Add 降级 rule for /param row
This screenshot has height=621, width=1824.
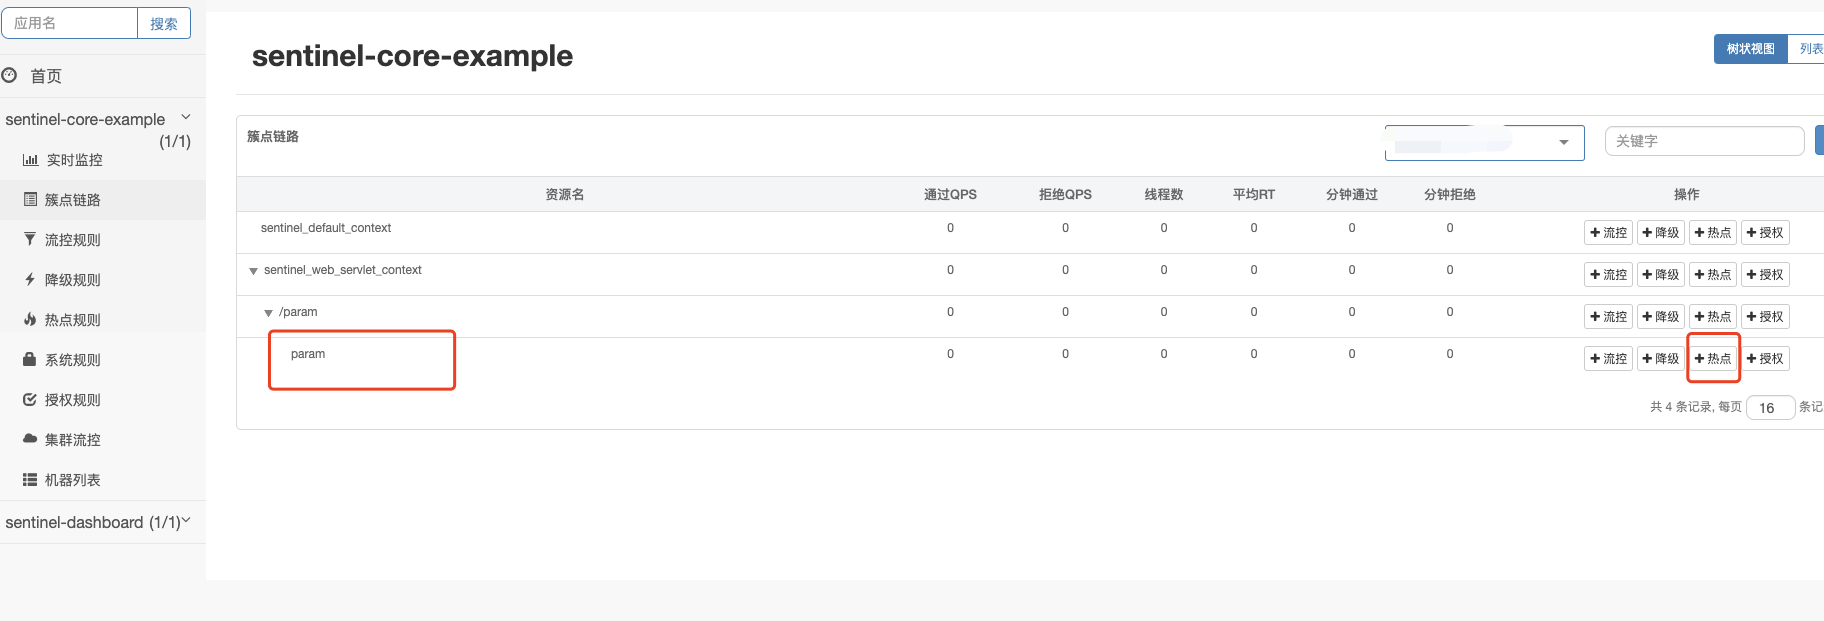(1660, 317)
